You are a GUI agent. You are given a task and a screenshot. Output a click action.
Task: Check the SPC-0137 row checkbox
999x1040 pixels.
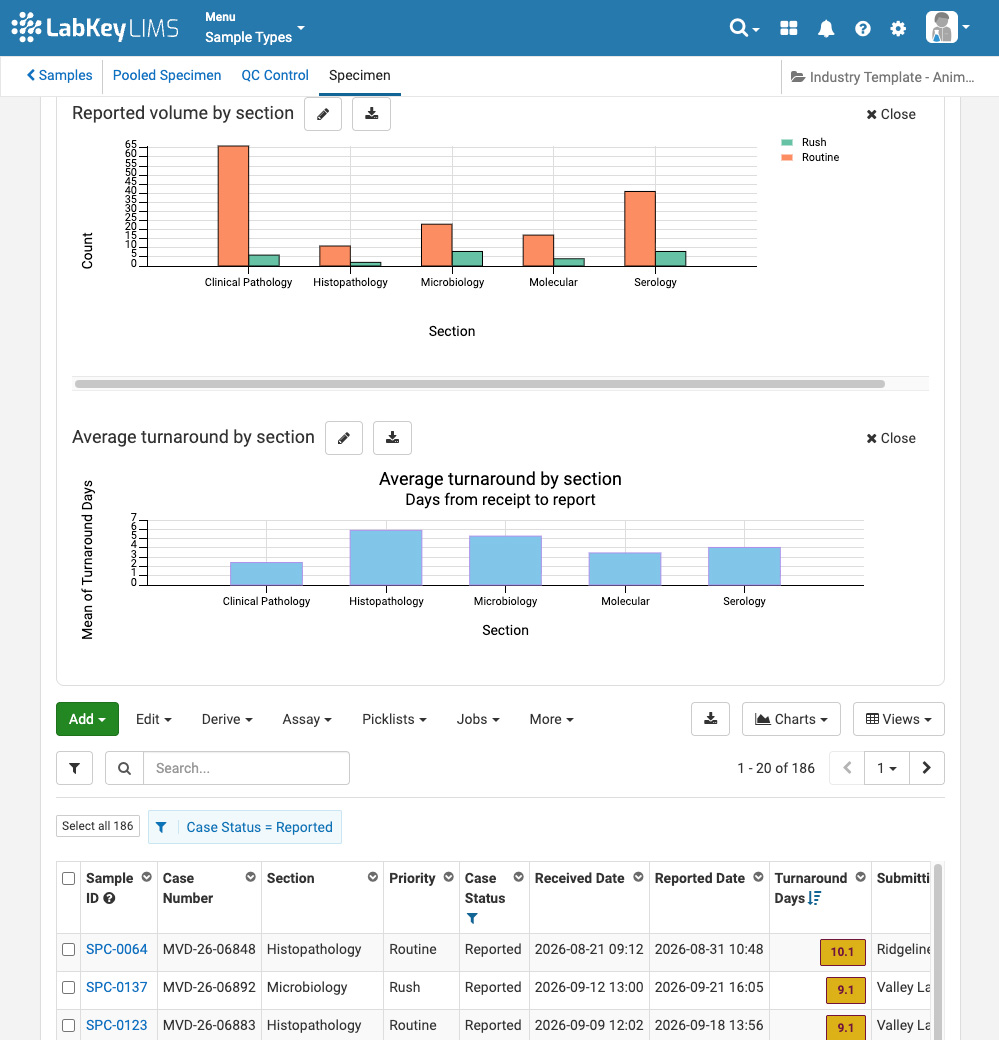(68, 987)
